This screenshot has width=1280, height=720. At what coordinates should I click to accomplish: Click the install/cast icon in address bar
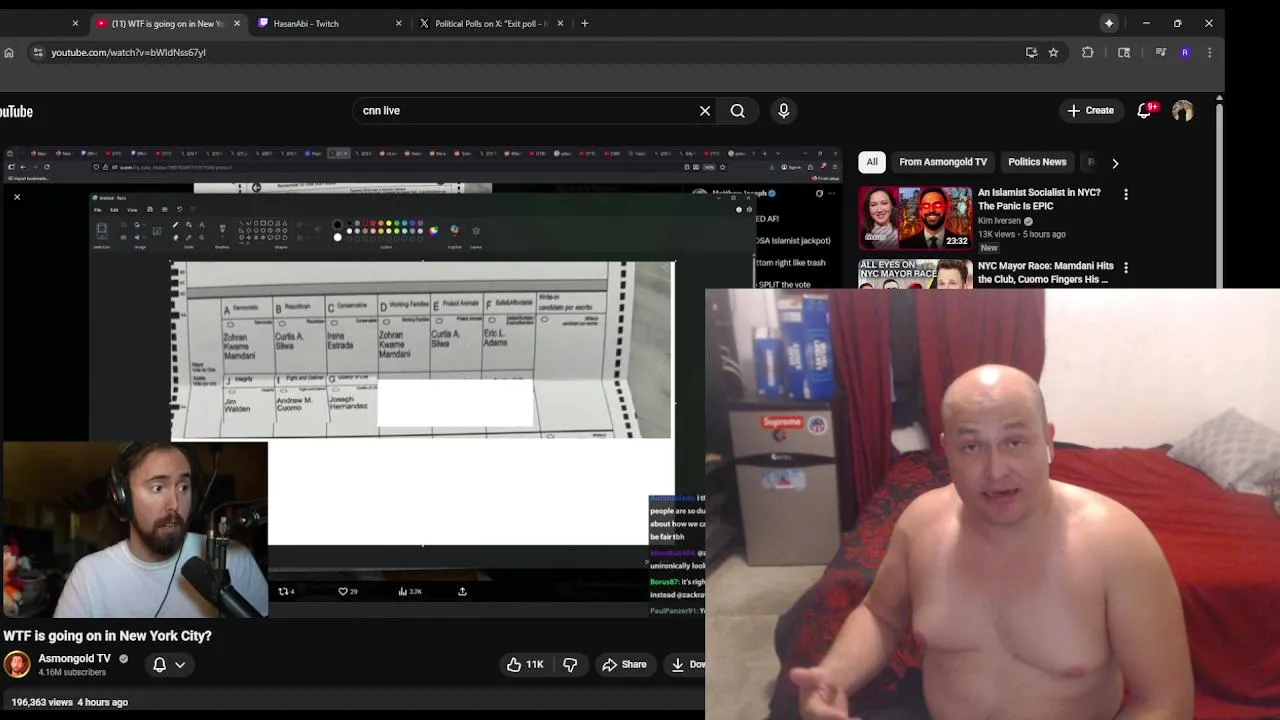tap(1031, 52)
